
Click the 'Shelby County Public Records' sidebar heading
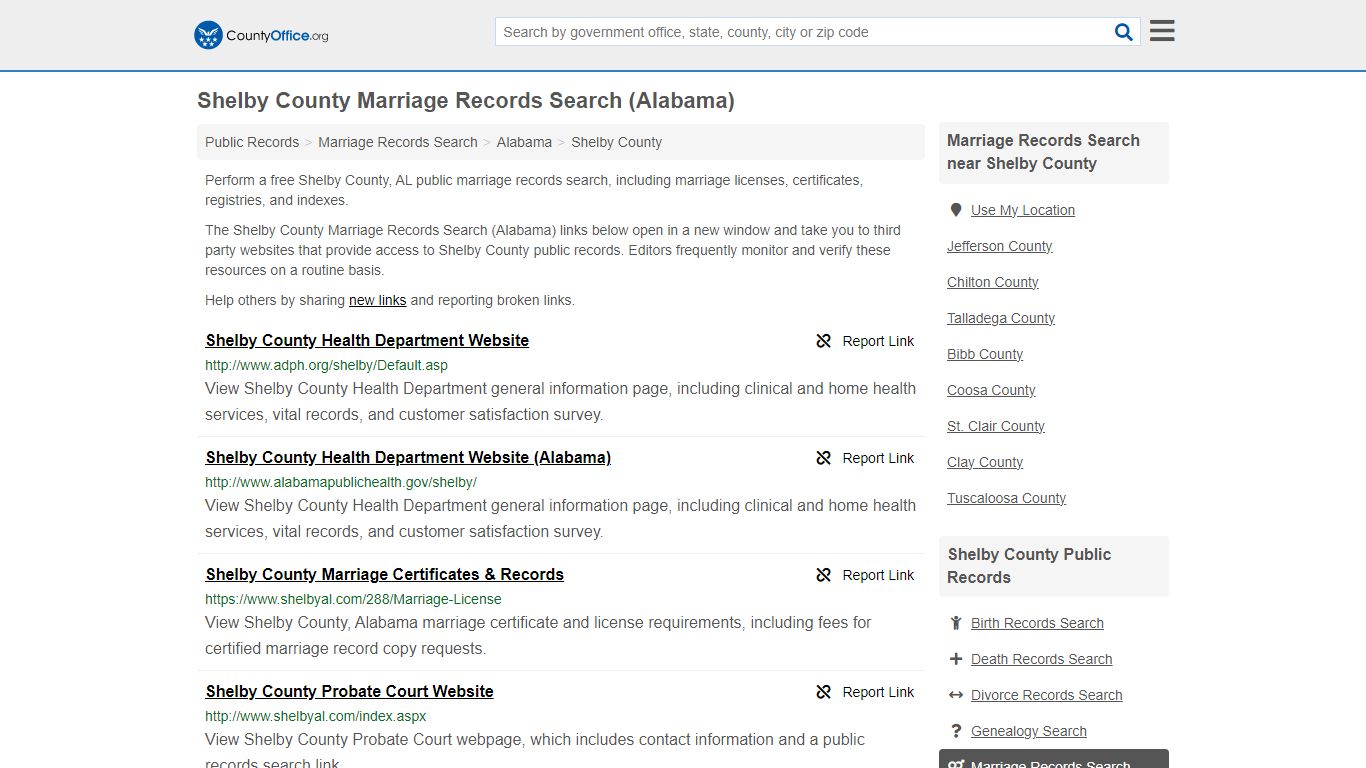point(1029,566)
